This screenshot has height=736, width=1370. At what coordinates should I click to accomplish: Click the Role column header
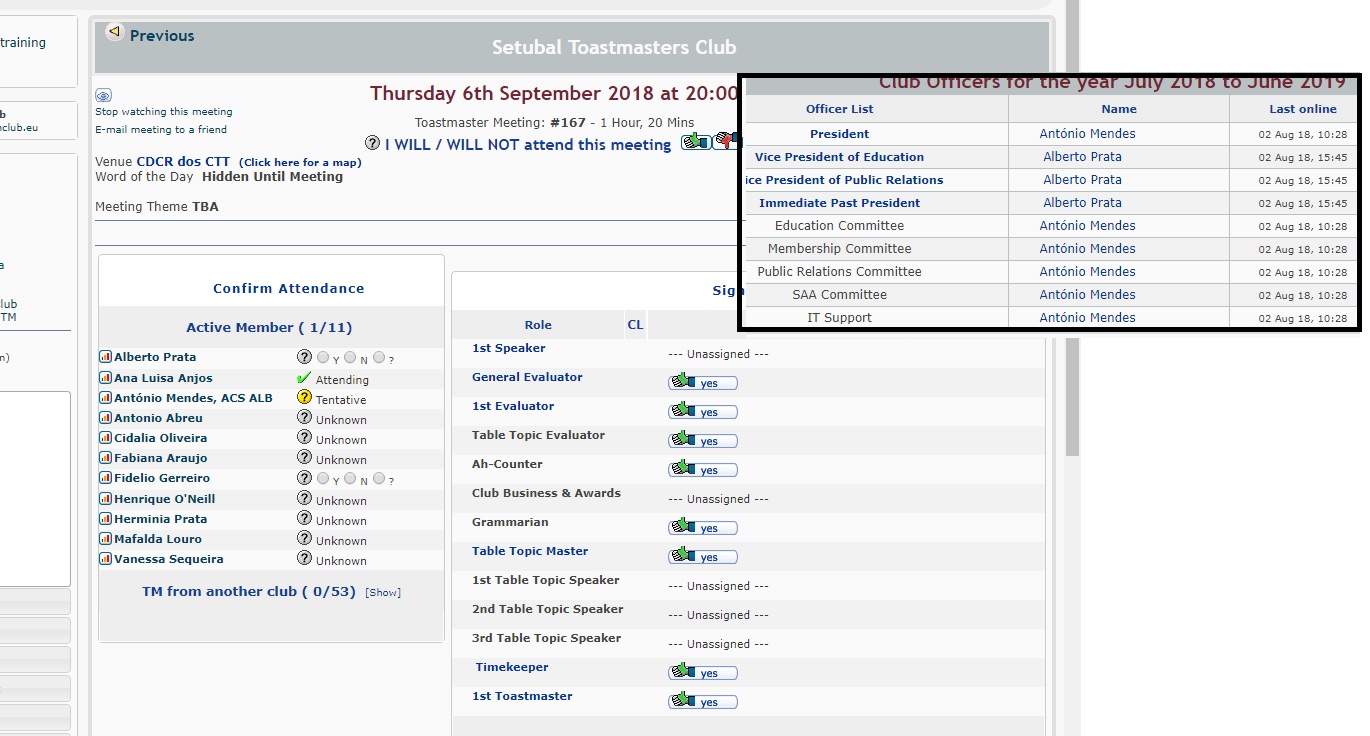coord(538,325)
